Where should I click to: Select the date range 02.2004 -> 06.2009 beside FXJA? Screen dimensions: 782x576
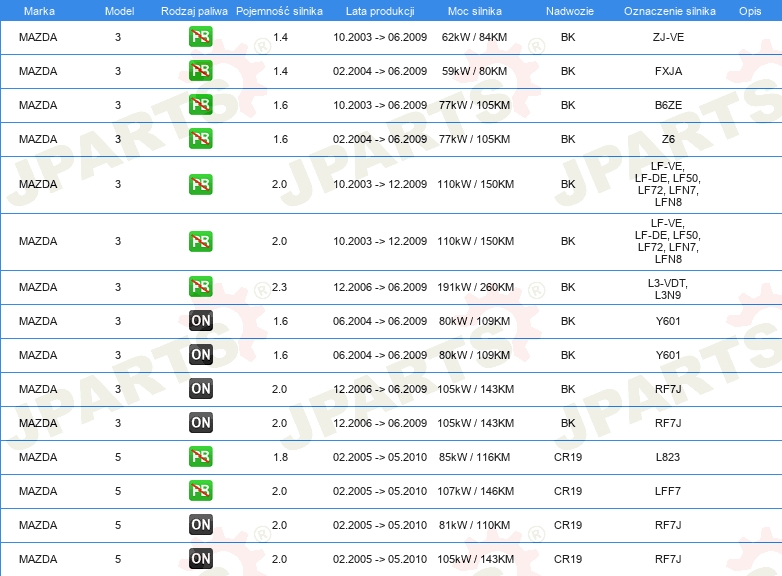click(380, 71)
